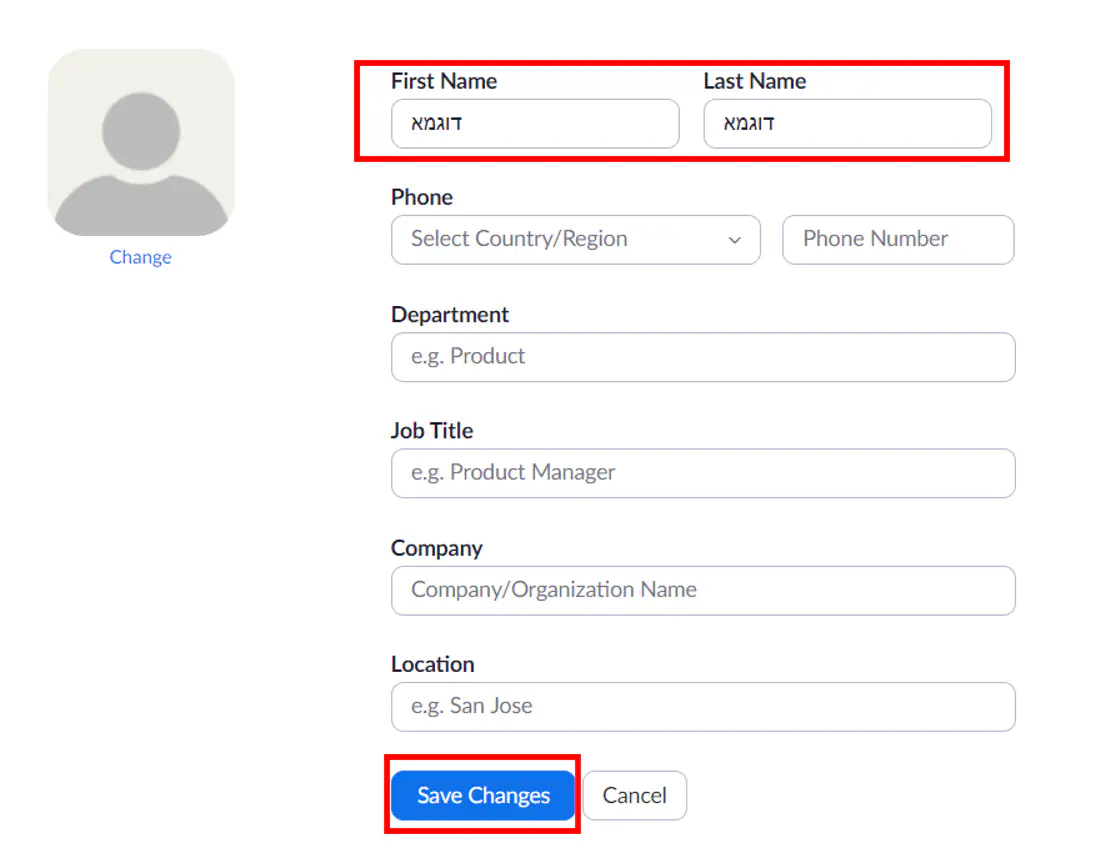Focus the Location field showing 'e.g. San Jose'

tap(702, 706)
